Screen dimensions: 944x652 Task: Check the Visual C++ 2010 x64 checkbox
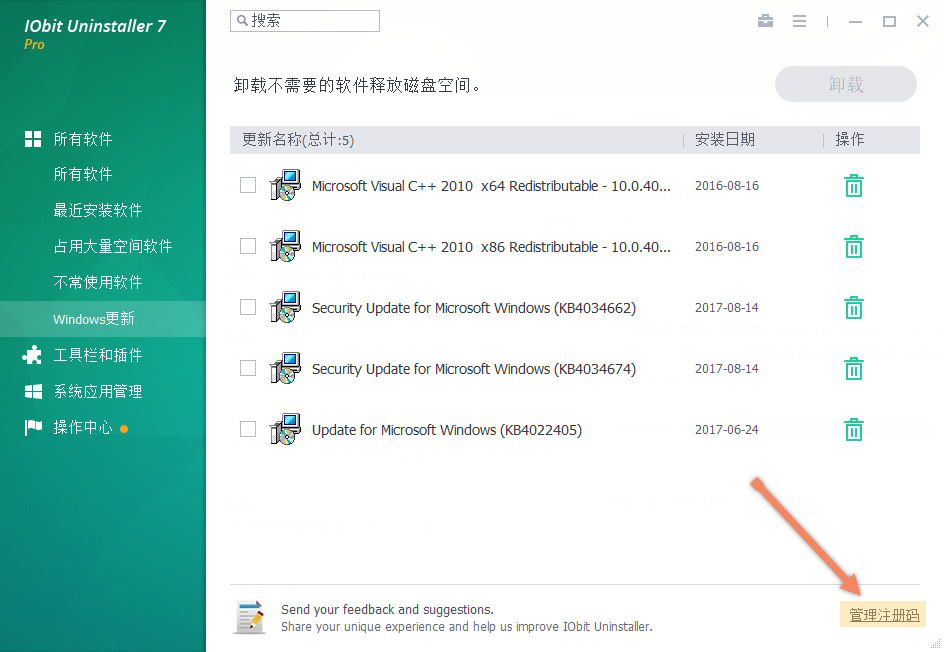click(248, 185)
